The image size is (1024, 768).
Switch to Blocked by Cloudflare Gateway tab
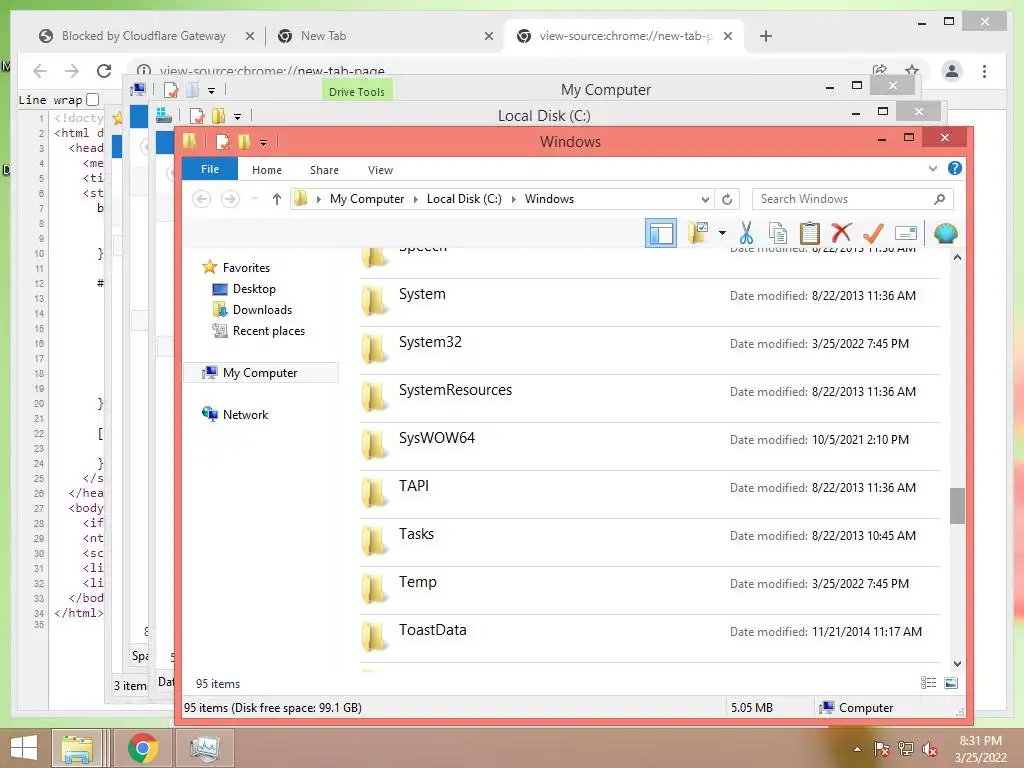tap(144, 36)
